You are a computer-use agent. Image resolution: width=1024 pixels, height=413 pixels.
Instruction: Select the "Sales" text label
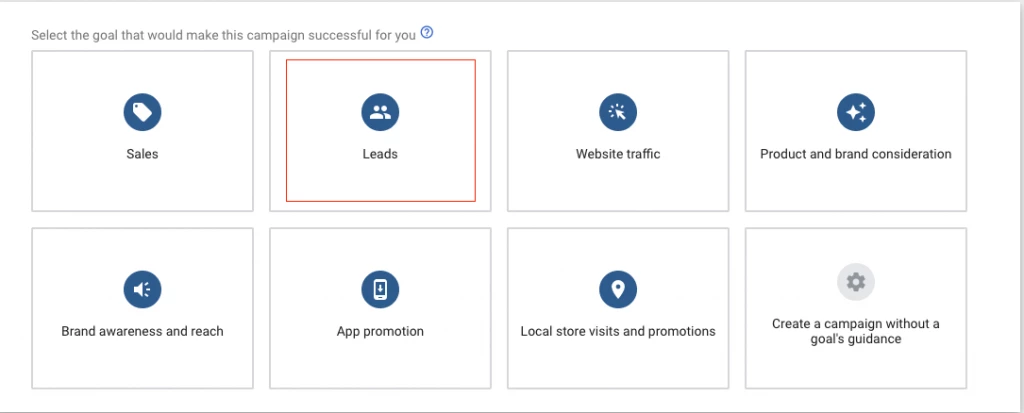click(142, 154)
